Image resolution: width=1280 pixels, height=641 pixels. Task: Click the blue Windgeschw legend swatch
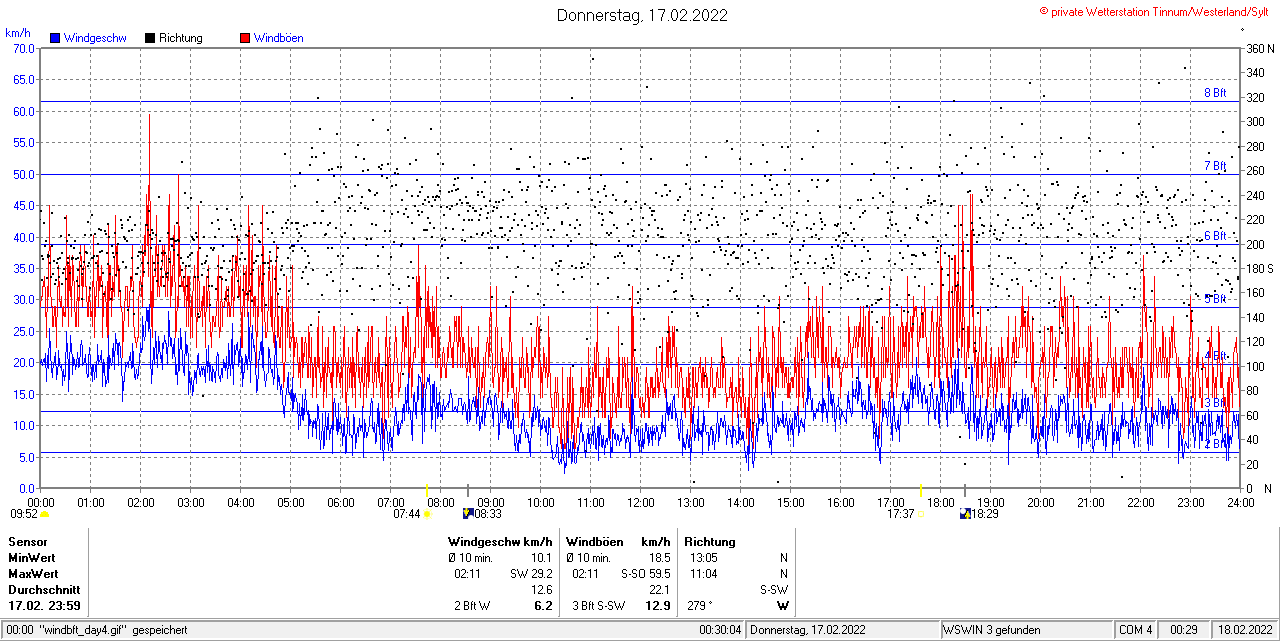point(54,38)
